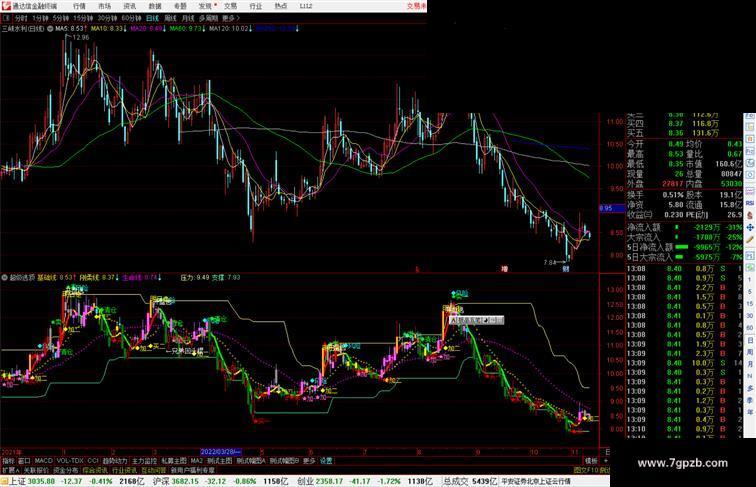Select the 周线 weekly chart tab
Image resolution: width=756 pixels, height=487 pixels.
170,18
